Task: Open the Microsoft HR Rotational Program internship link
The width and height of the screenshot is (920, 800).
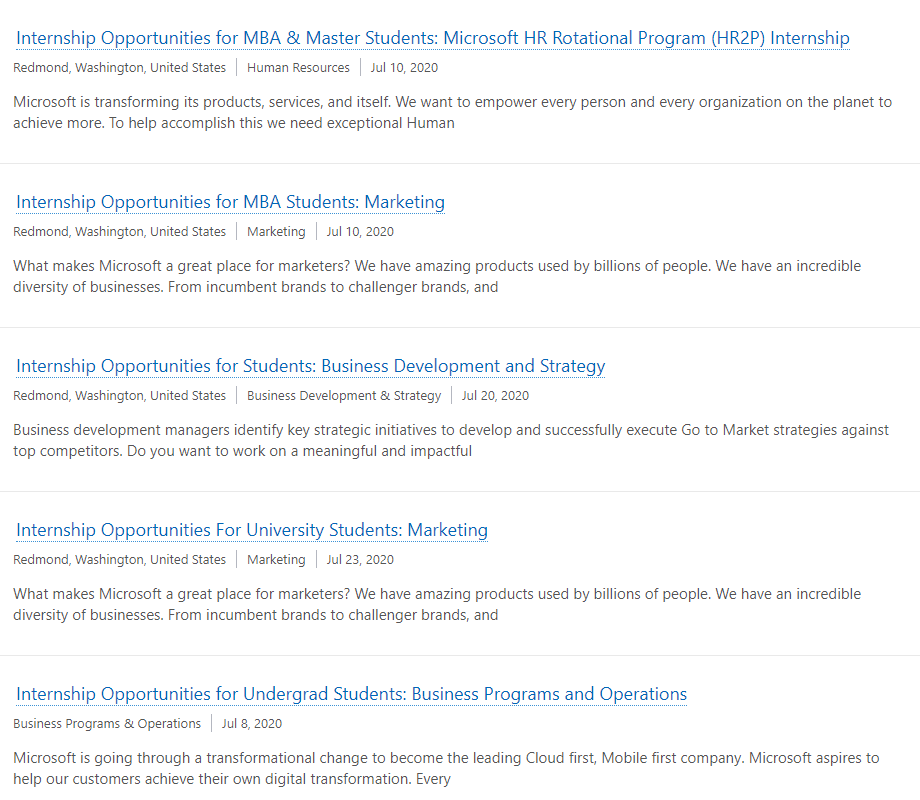Action: click(432, 38)
